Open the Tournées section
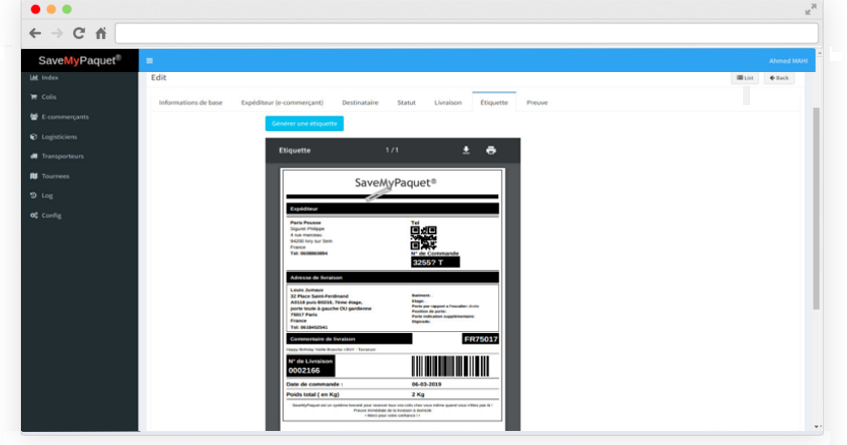Viewport: 847px width, 445px height. pos(56,176)
